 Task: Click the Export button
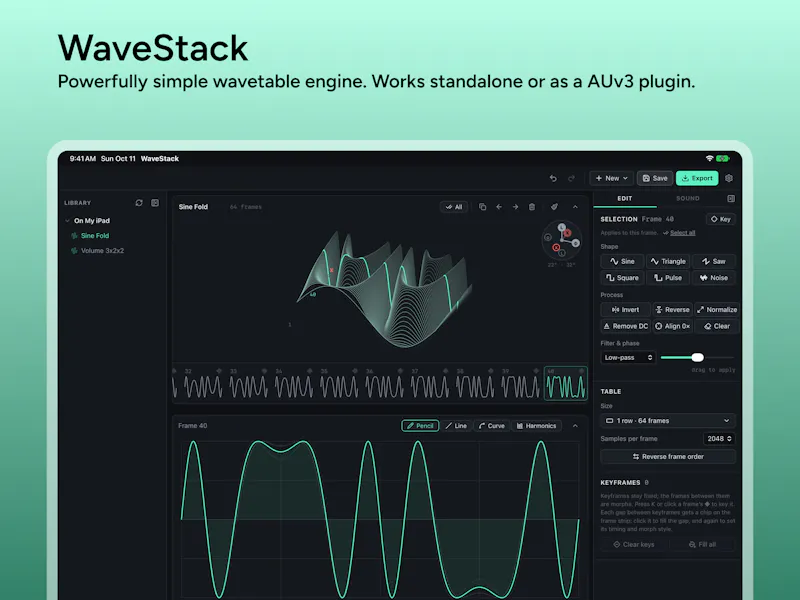point(697,178)
